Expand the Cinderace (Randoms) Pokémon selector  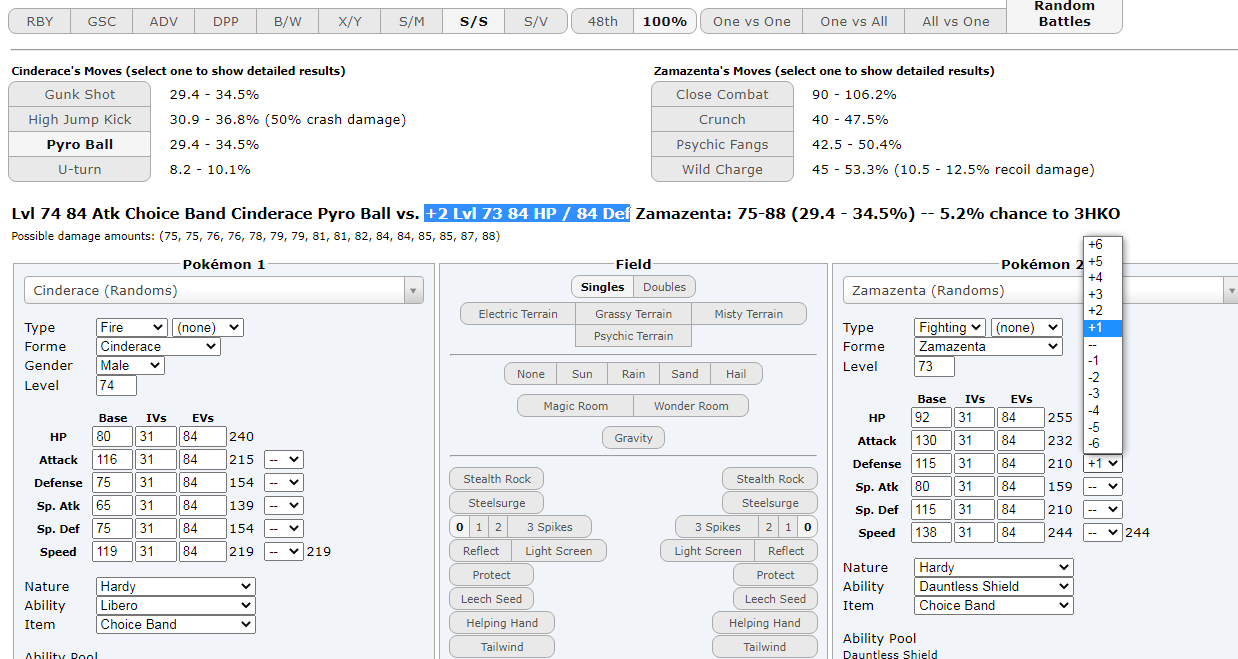(x=223, y=291)
